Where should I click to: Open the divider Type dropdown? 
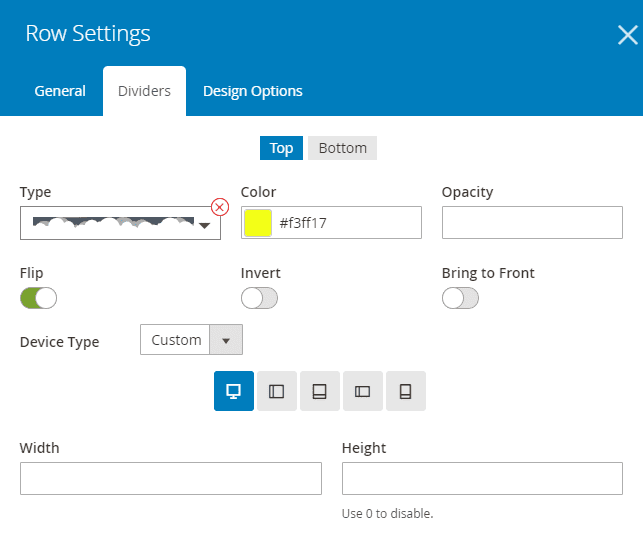(x=120, y=223)
